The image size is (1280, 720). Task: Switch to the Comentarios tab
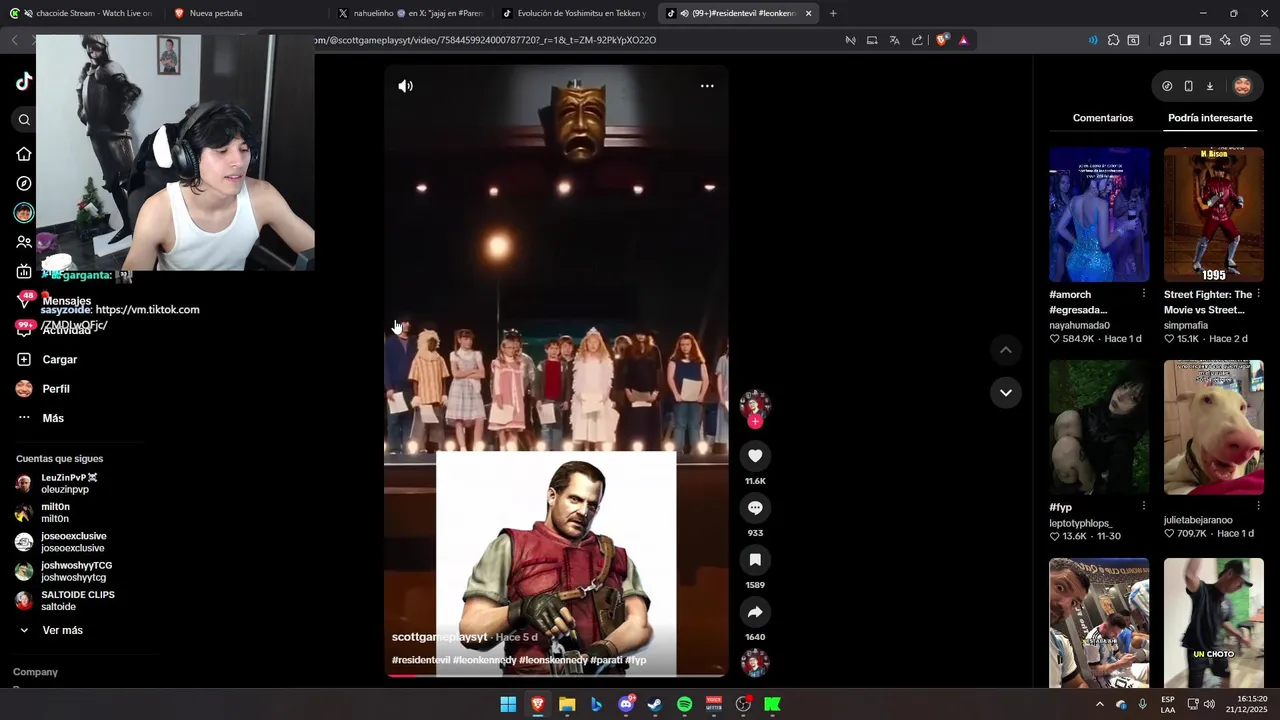1103,118
